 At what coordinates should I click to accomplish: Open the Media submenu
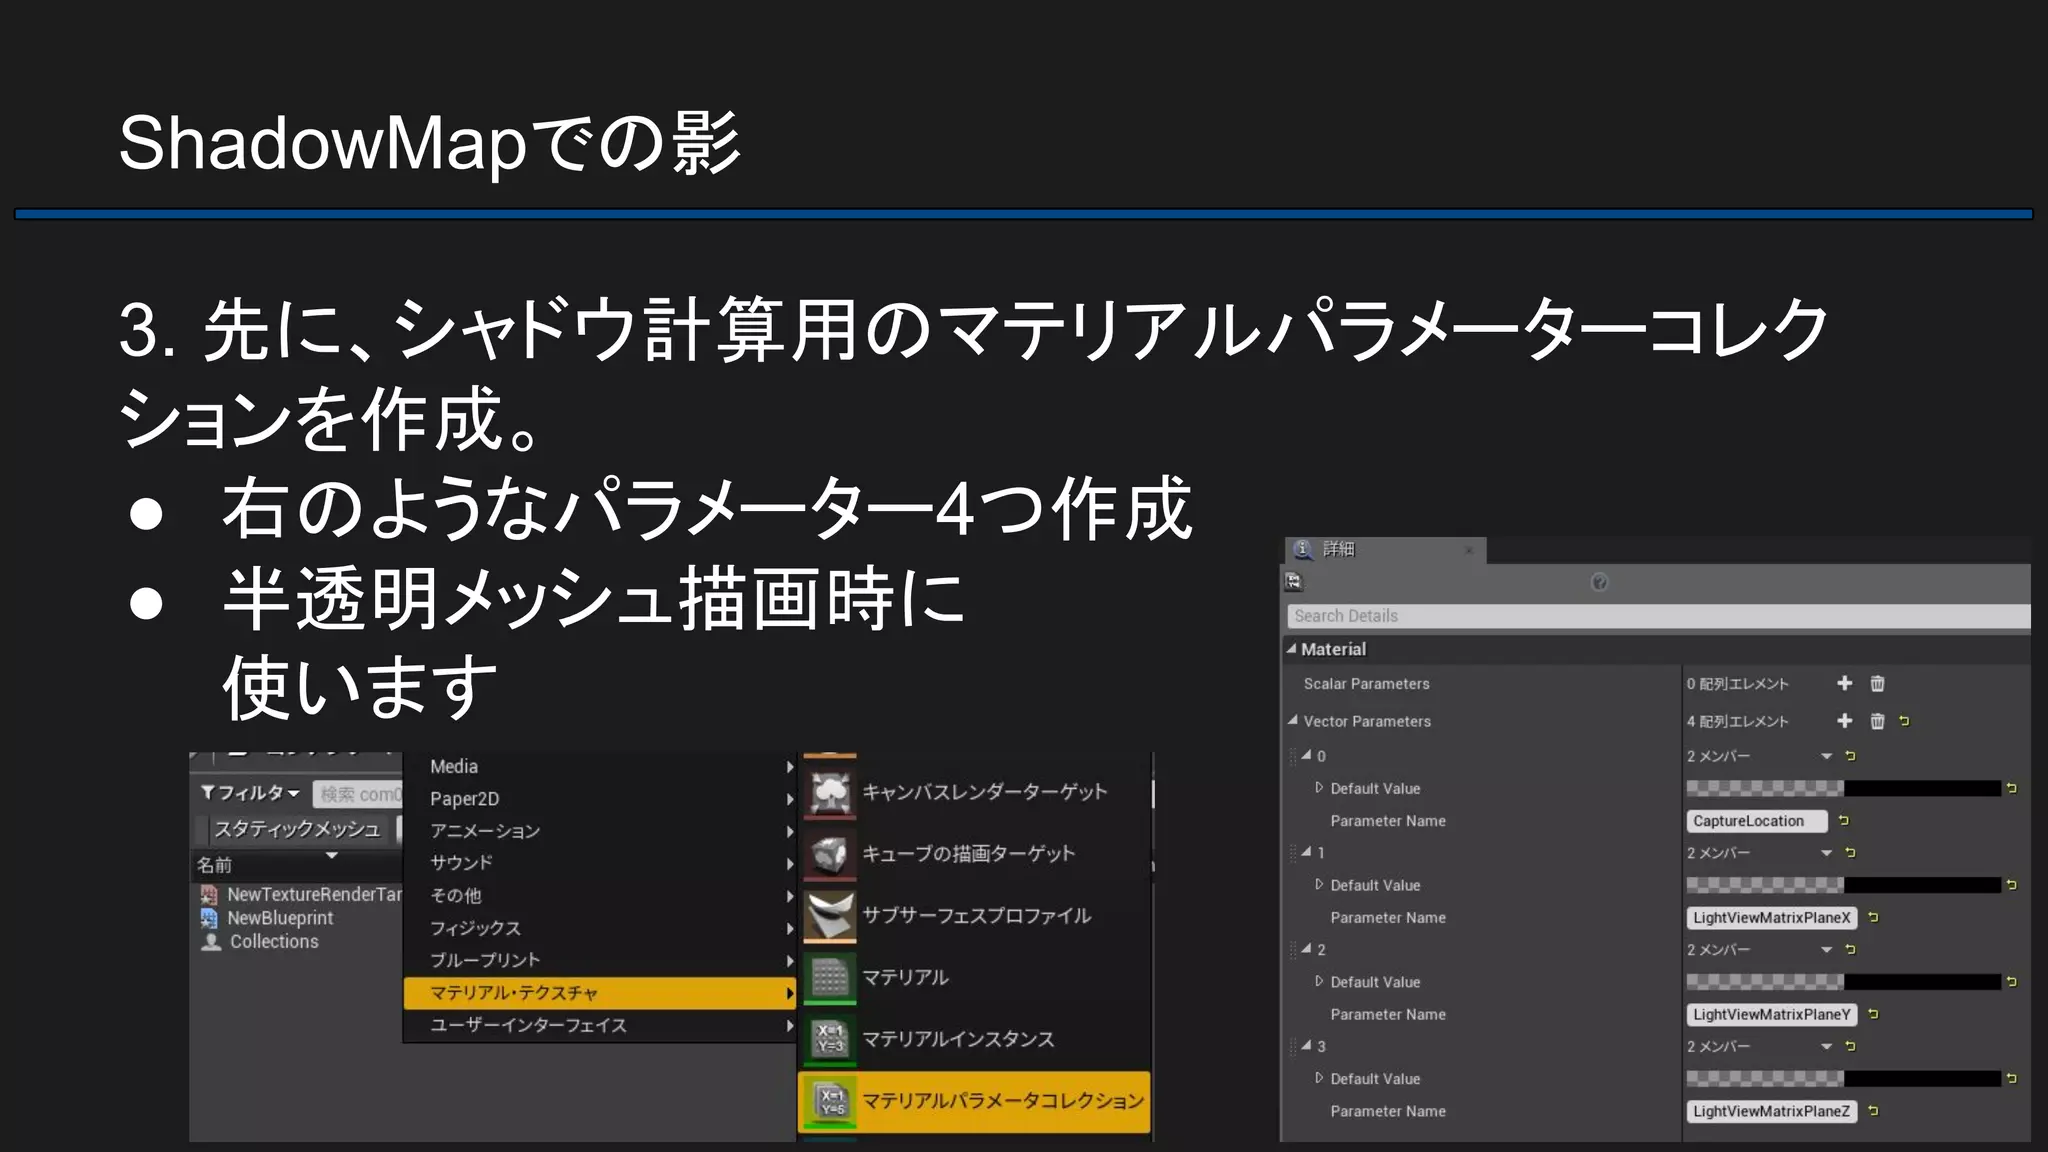click(x=600, y=767)
